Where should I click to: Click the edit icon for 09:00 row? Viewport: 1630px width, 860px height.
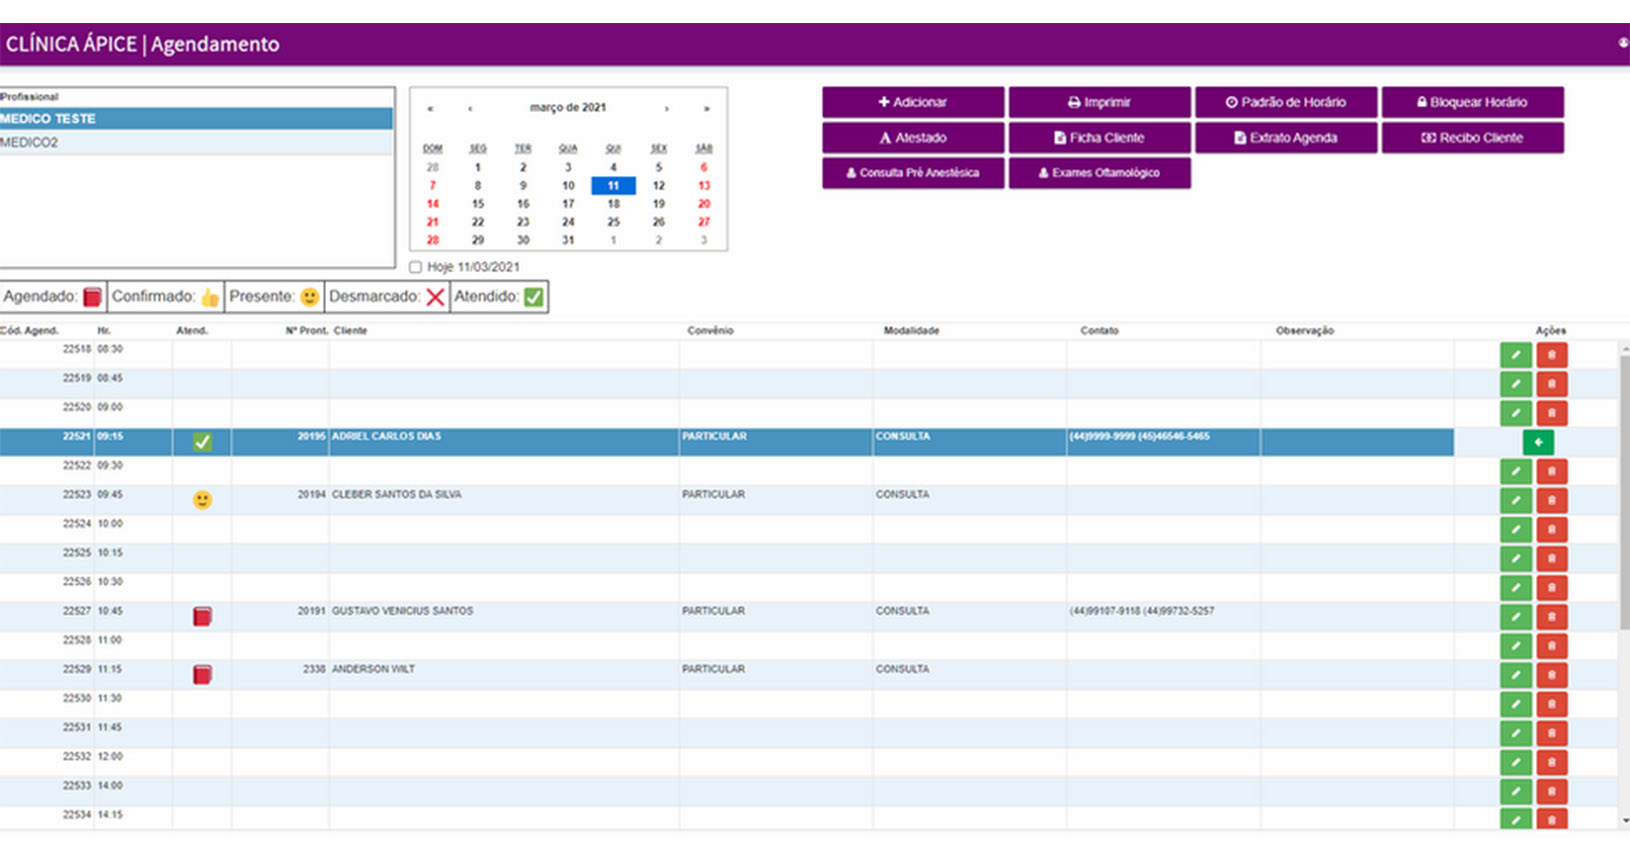point(1515,413)
